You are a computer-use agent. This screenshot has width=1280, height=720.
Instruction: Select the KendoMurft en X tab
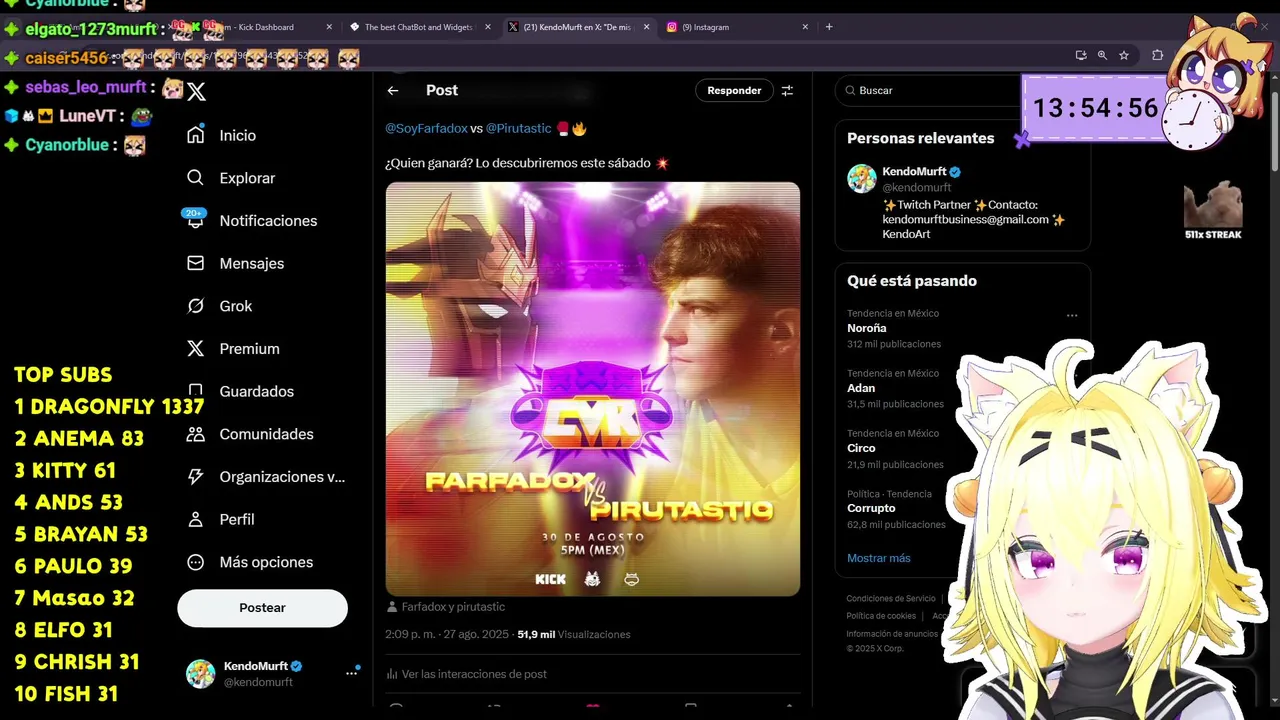(x=578, y=27)
